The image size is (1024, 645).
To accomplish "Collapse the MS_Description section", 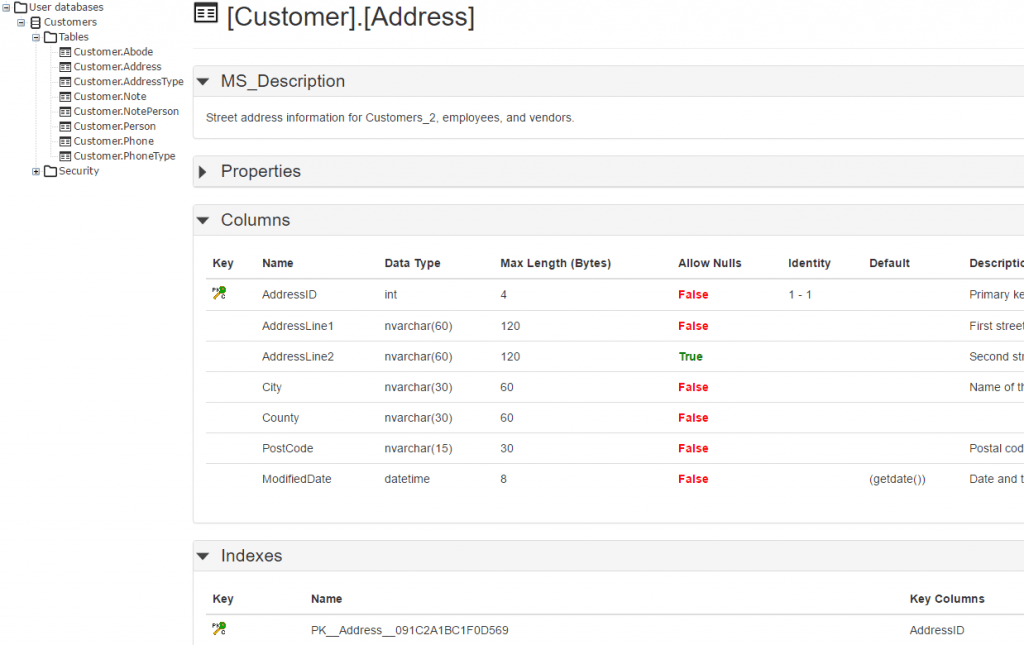I will pyautogui.click(x=203, y=81).
